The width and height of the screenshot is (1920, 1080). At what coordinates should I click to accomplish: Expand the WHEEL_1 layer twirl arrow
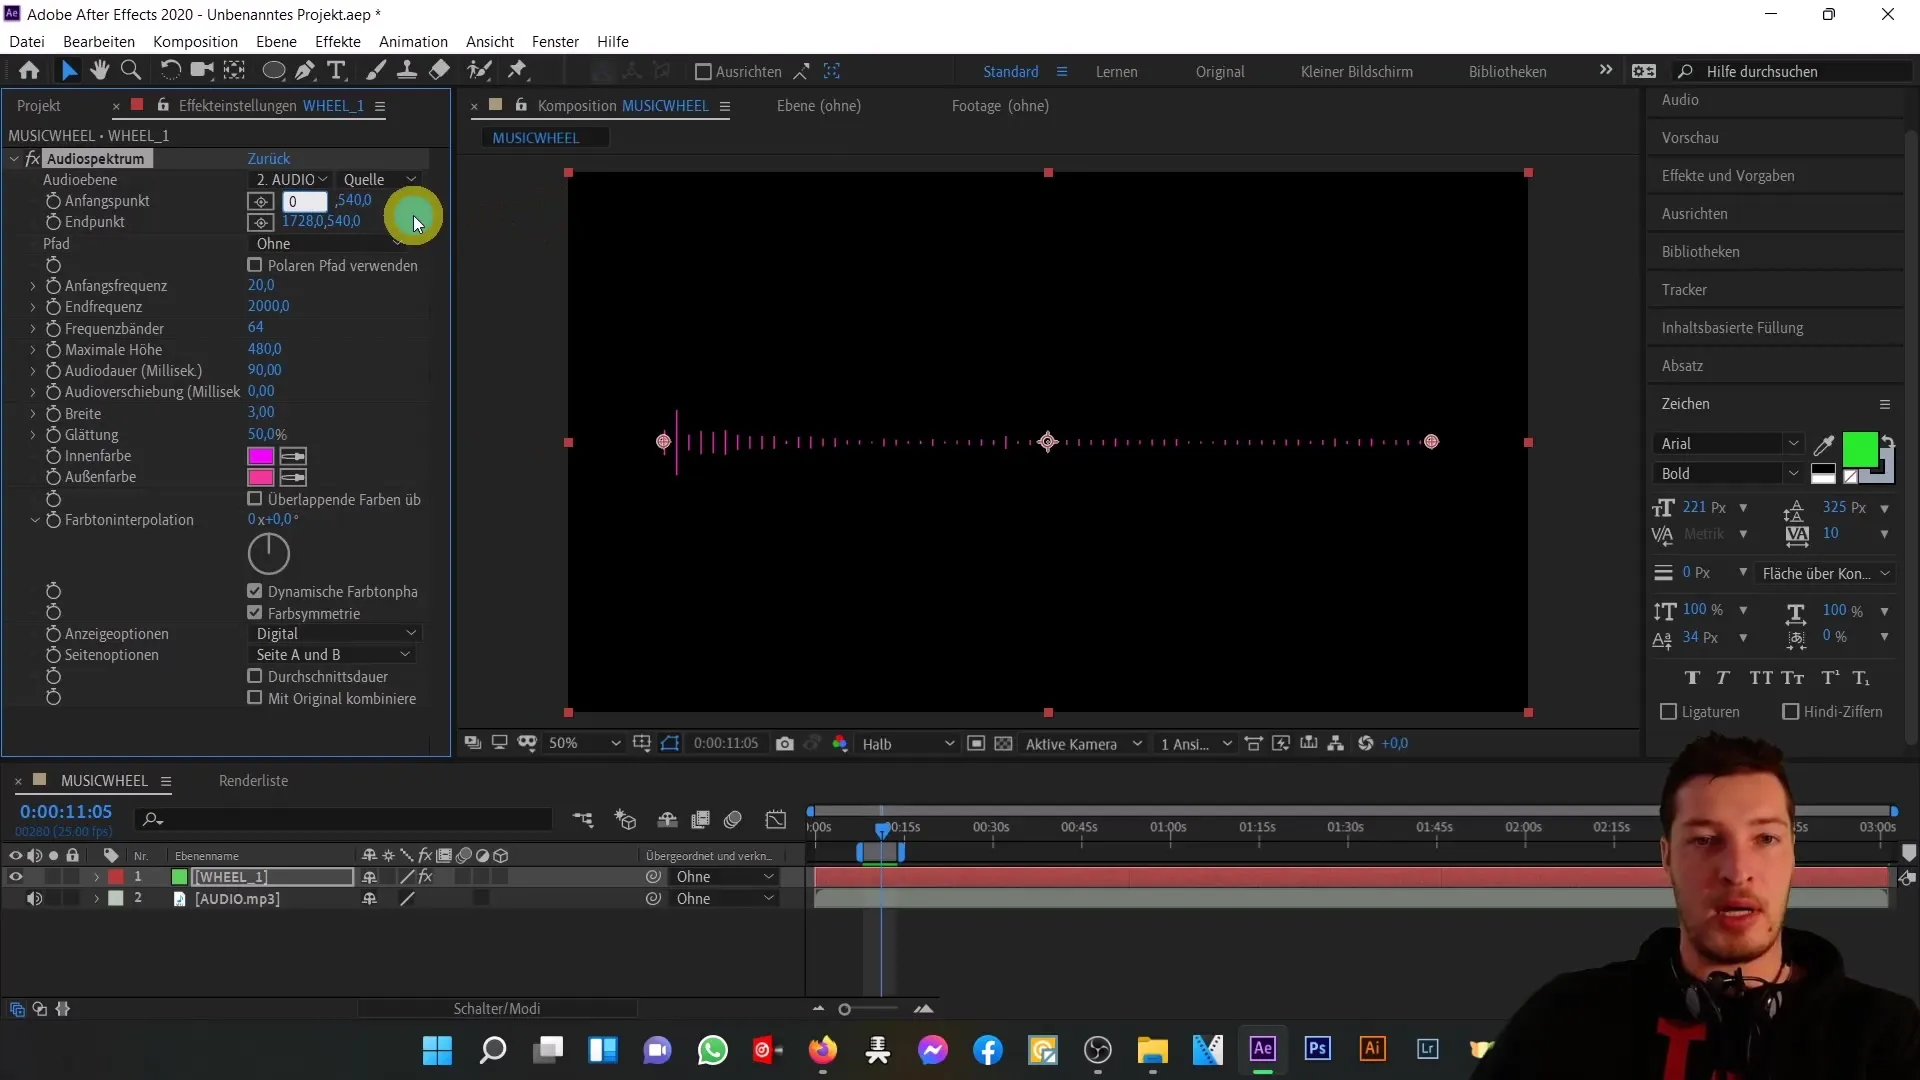click(96, 877)
